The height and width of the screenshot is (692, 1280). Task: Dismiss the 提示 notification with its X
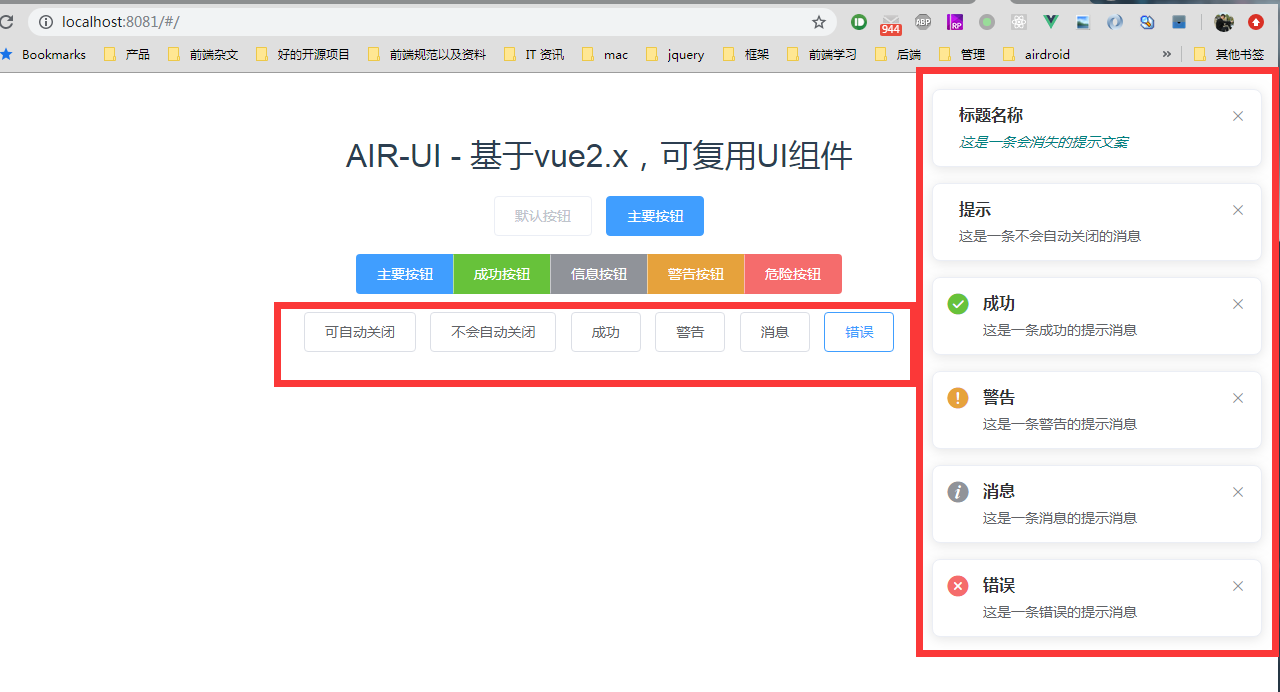1238,210
